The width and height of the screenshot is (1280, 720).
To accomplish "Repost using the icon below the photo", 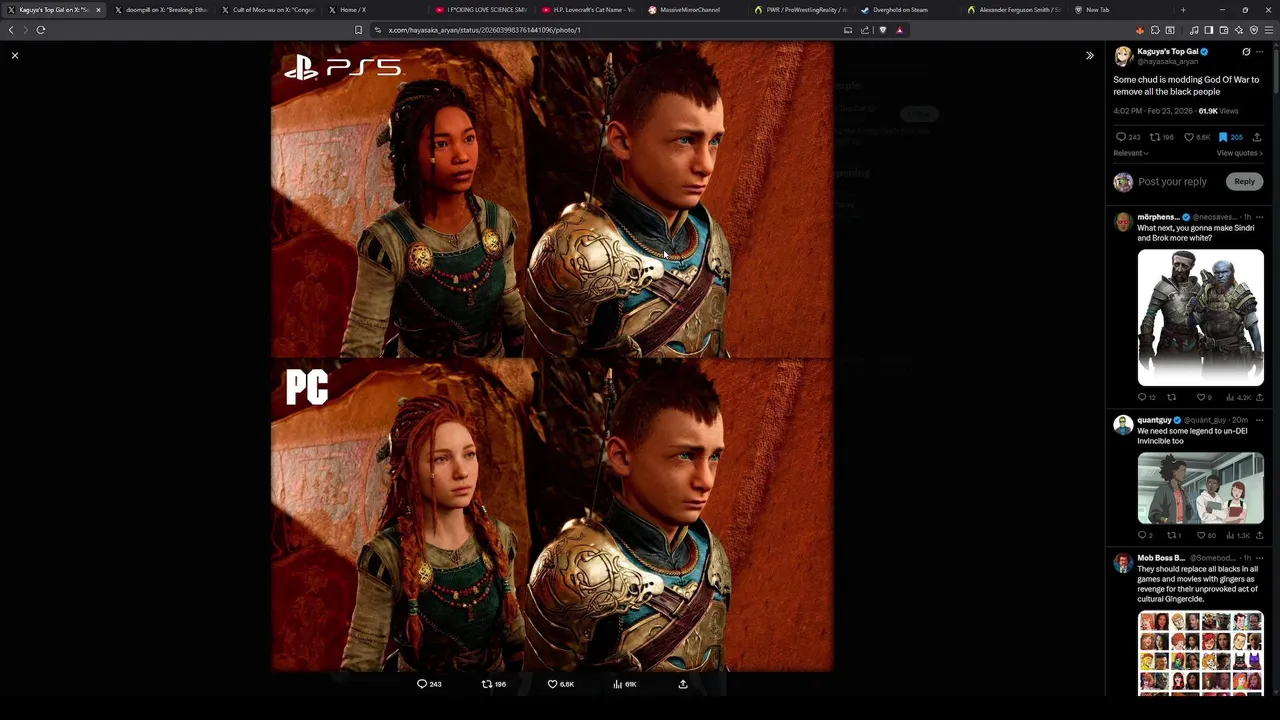I will [487, 684].
